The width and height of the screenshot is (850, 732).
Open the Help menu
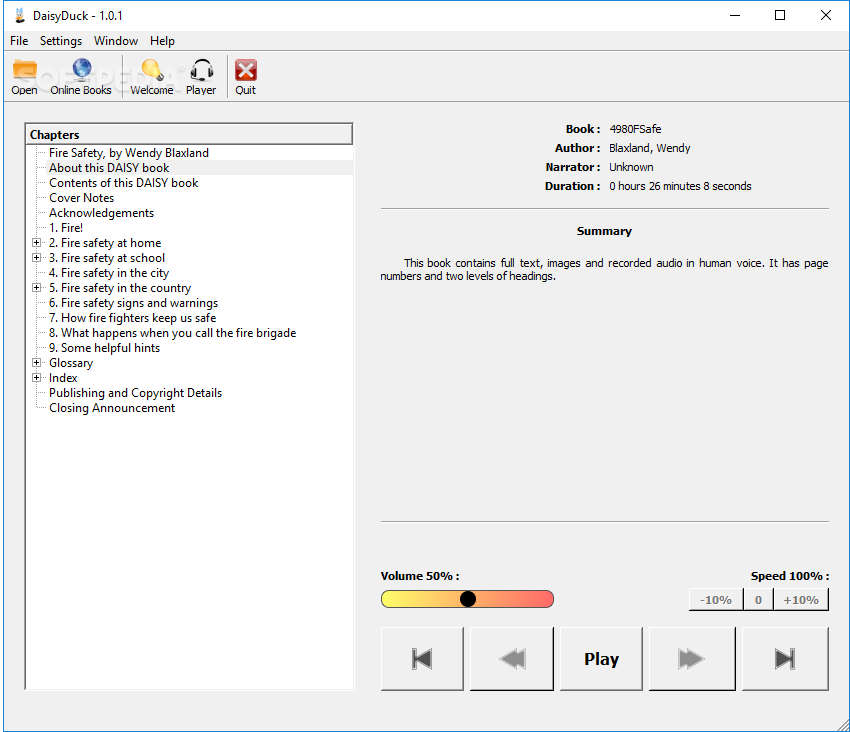[162, 41]
